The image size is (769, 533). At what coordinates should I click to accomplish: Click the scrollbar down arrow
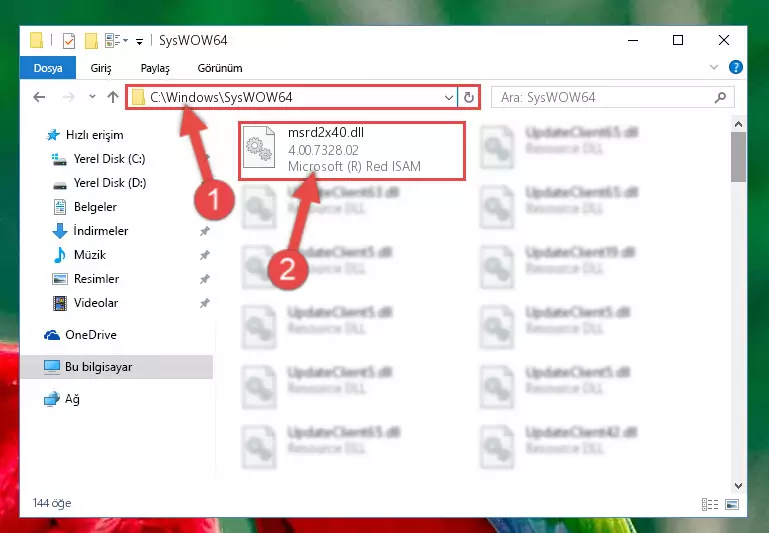point(738,485)
